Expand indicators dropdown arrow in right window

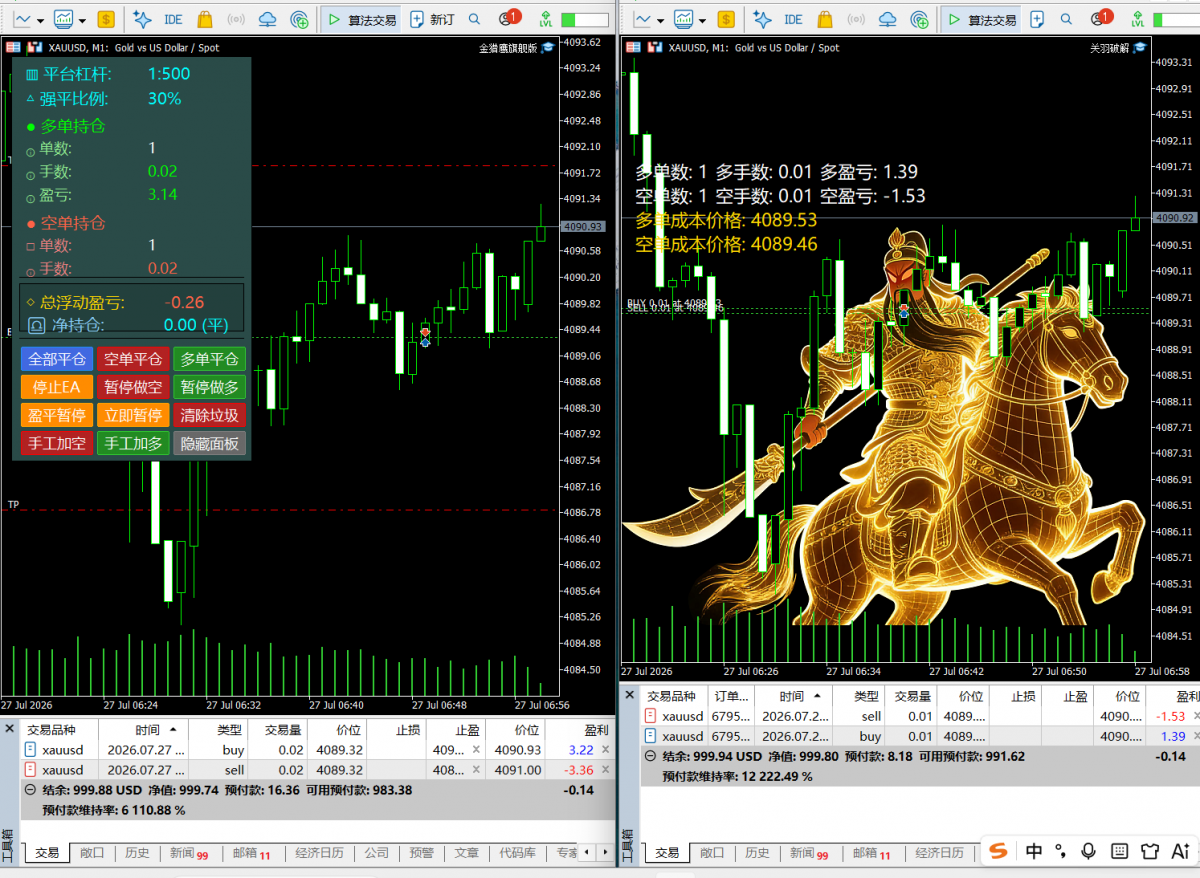702,20
